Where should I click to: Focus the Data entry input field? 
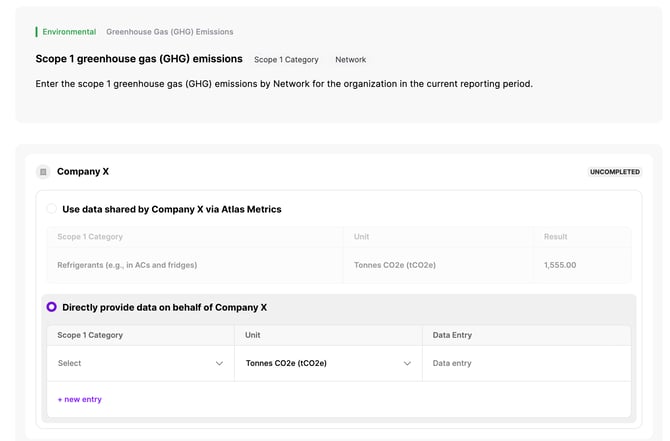(x=526, y=363)
